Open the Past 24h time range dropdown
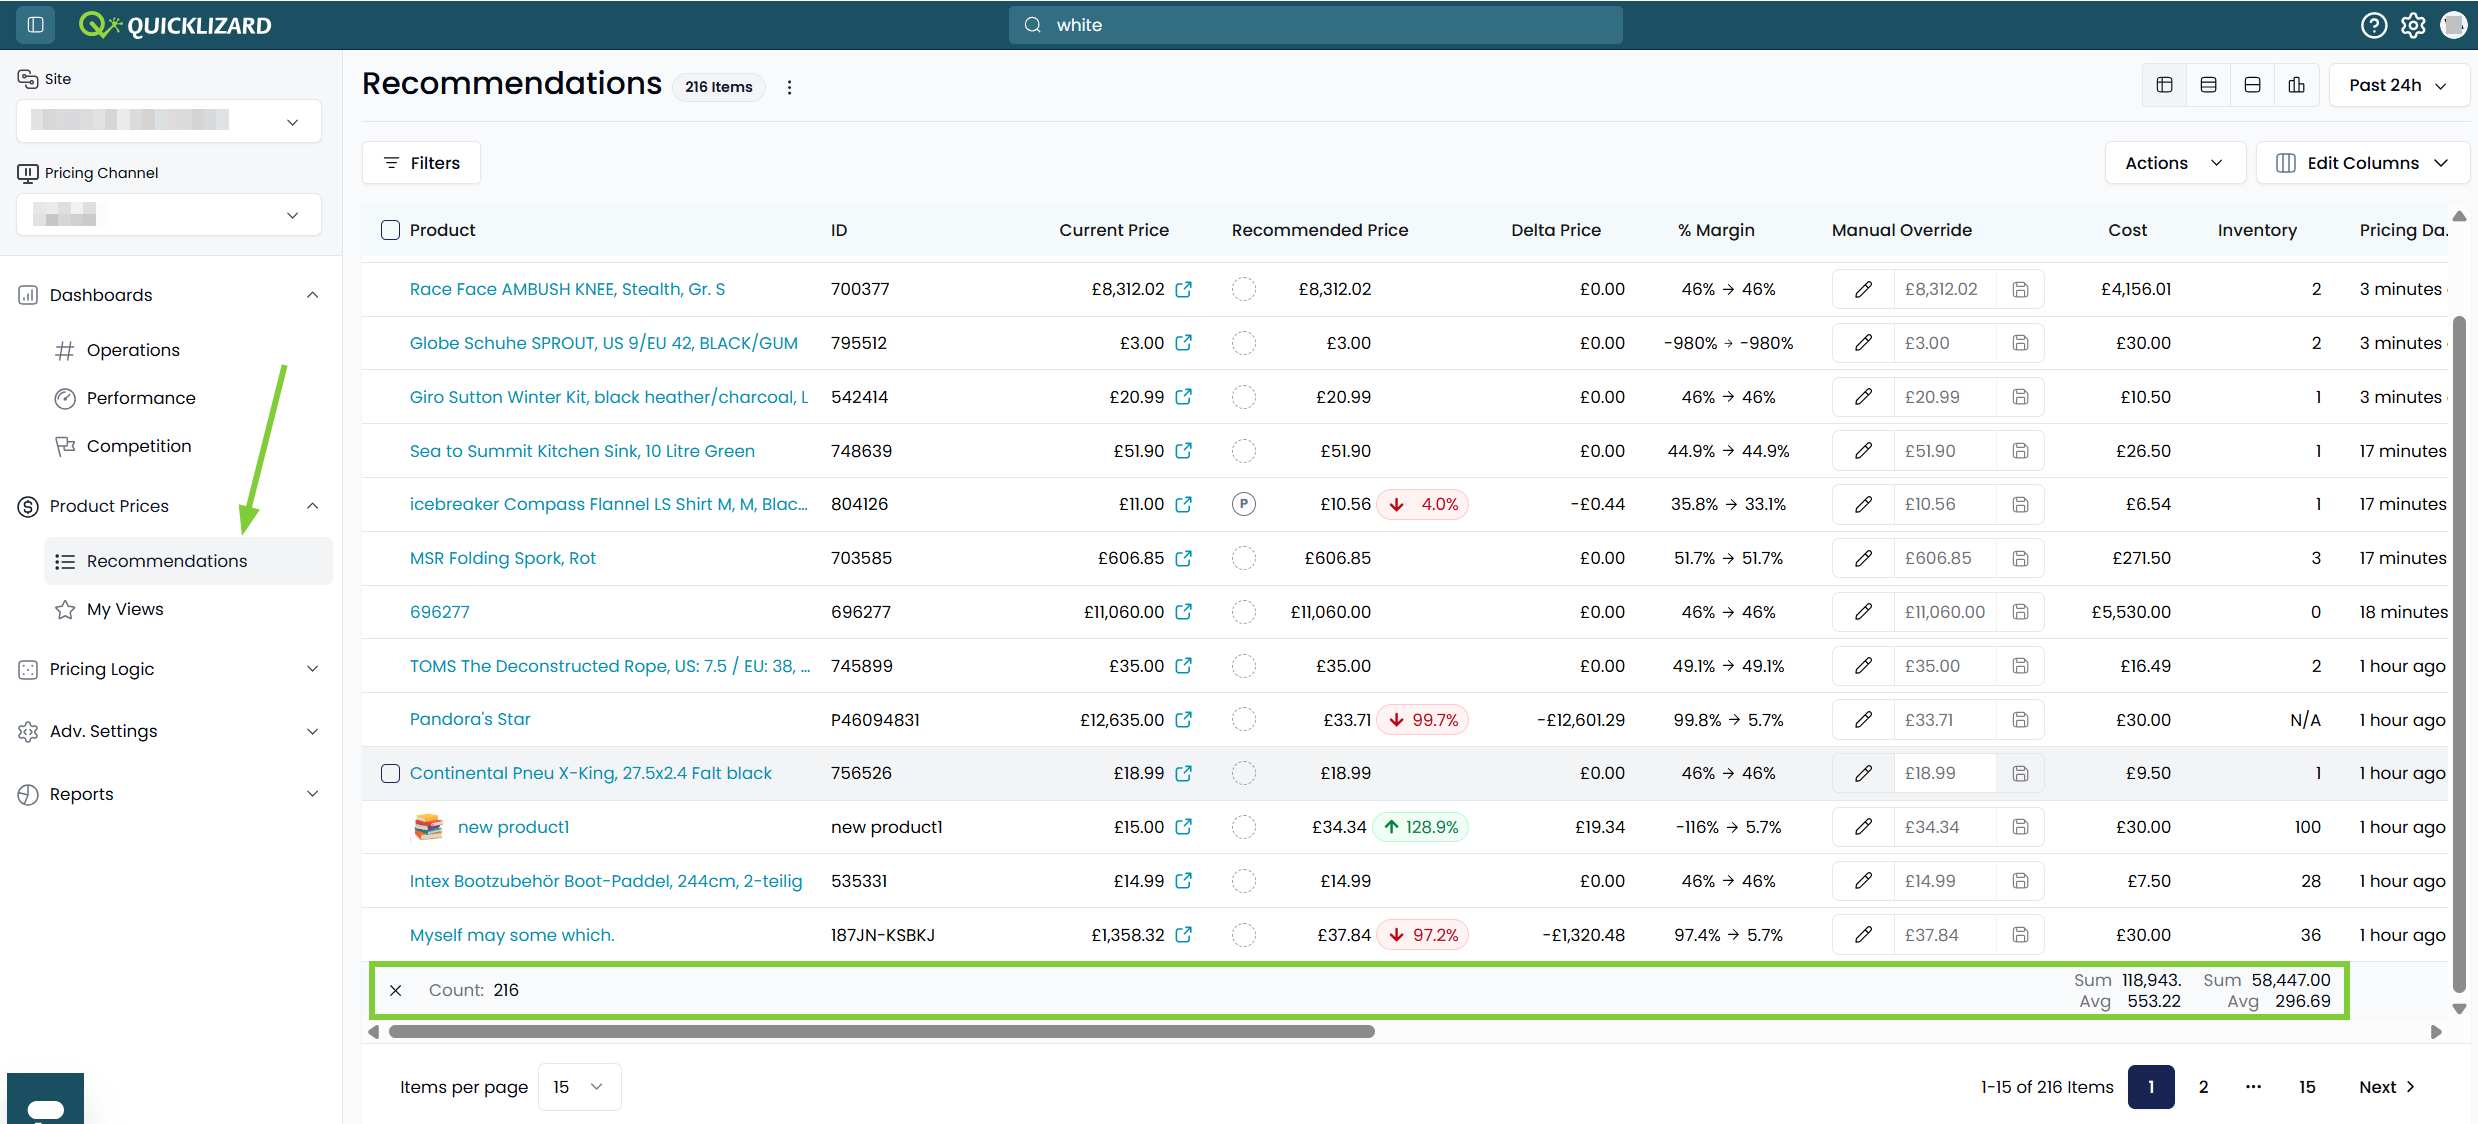This screenshot has height=1124, width=2478. point(2398,85)
